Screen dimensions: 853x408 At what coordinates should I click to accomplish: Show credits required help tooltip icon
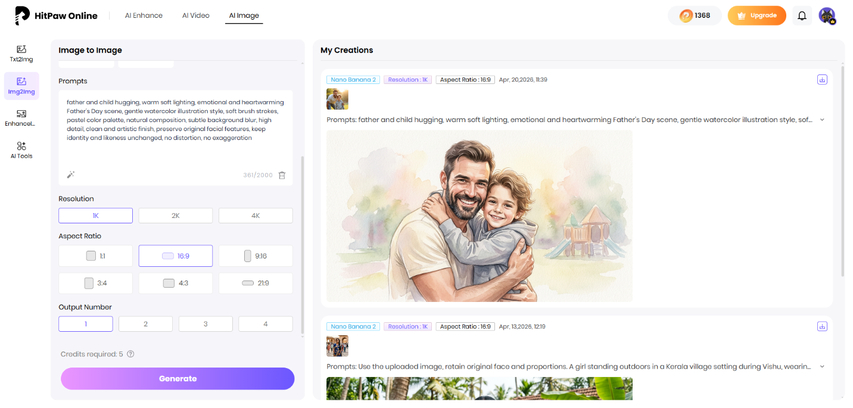130,354
